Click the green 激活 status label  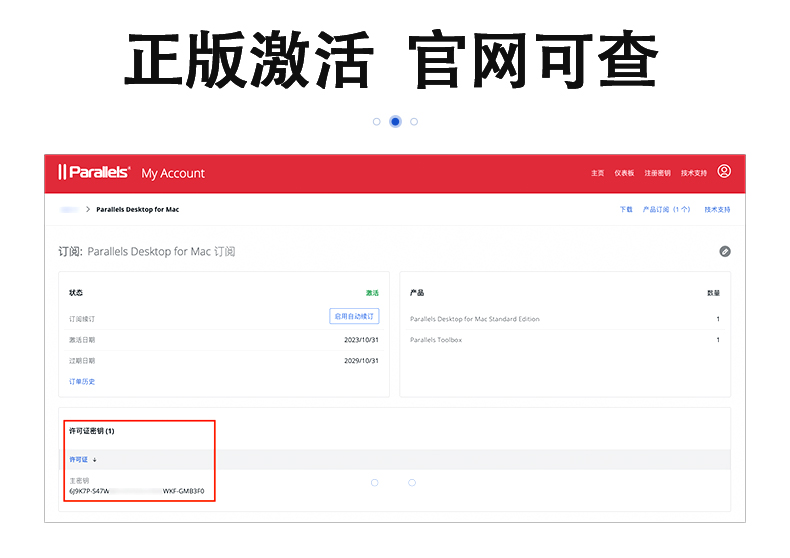point(372,293)
